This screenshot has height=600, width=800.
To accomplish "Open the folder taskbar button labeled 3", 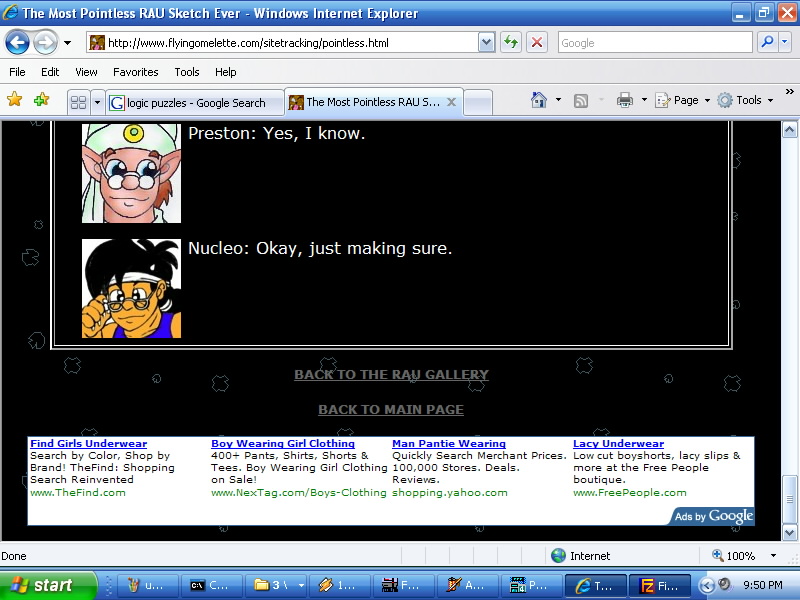I will (x=276, y=585).
